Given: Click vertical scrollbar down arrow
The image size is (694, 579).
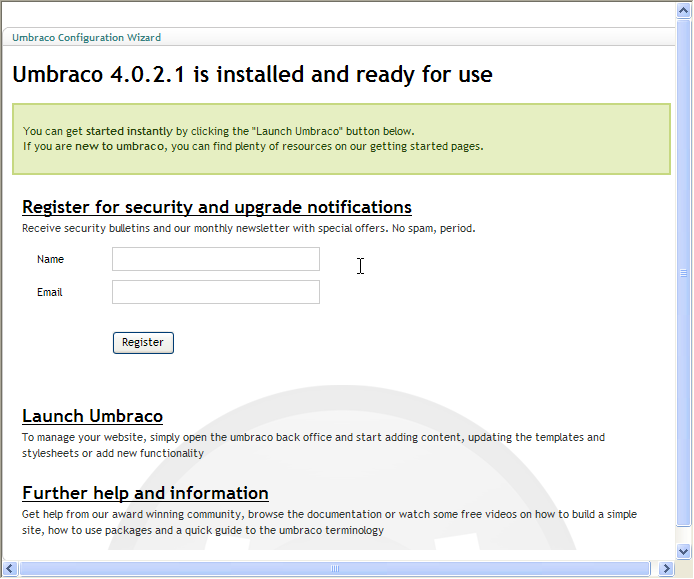Looking at the screenshot, I should click(x=683, y=552).
